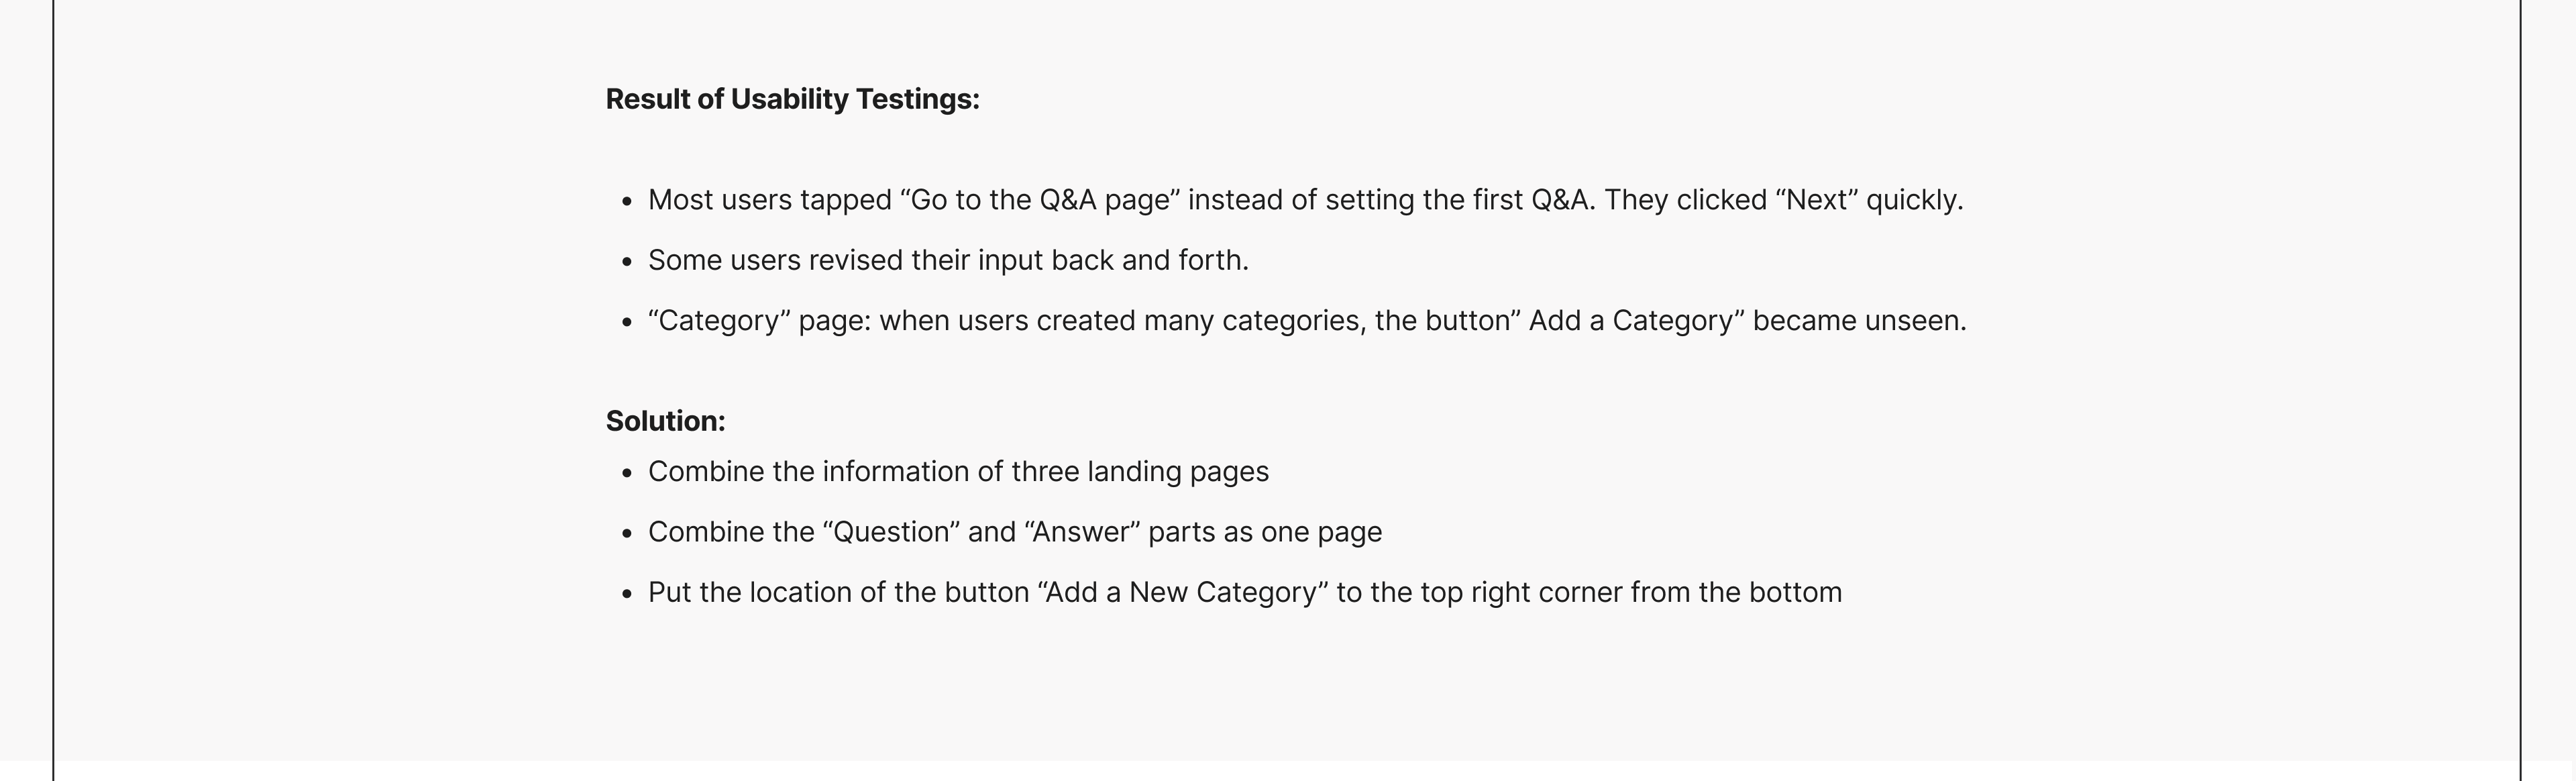
Task: Click the 'Question' and 'Answer' parts bullet
Action: click(x=1015, y=532)
